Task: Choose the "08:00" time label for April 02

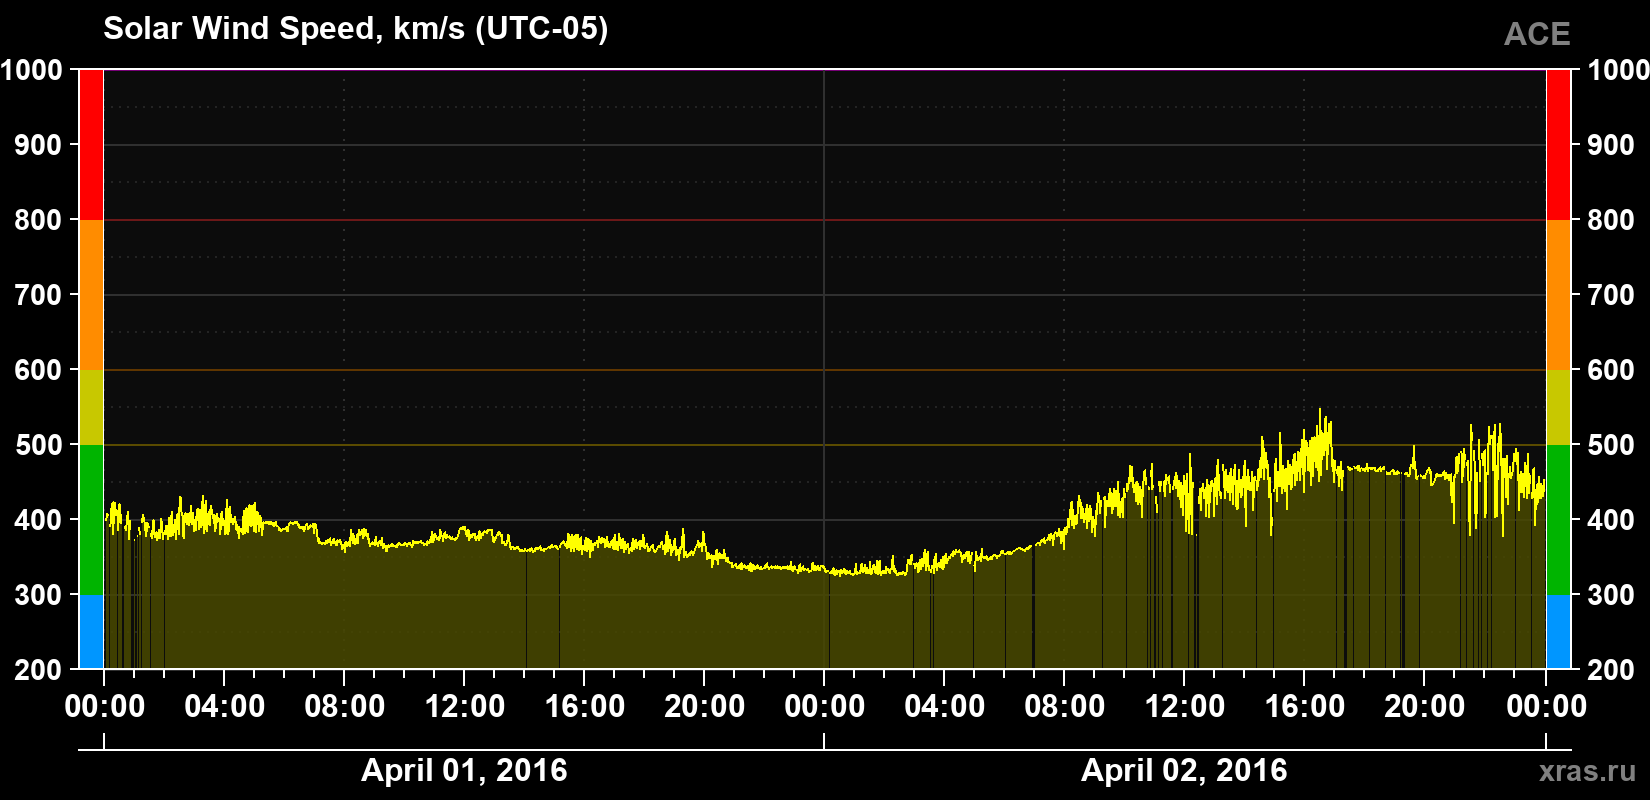Action: coord(1065,707)
